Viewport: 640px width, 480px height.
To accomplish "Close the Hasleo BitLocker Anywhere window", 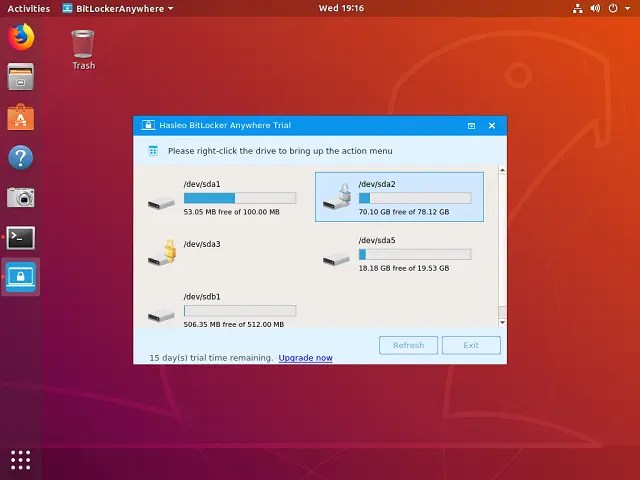I will point(492,126).
